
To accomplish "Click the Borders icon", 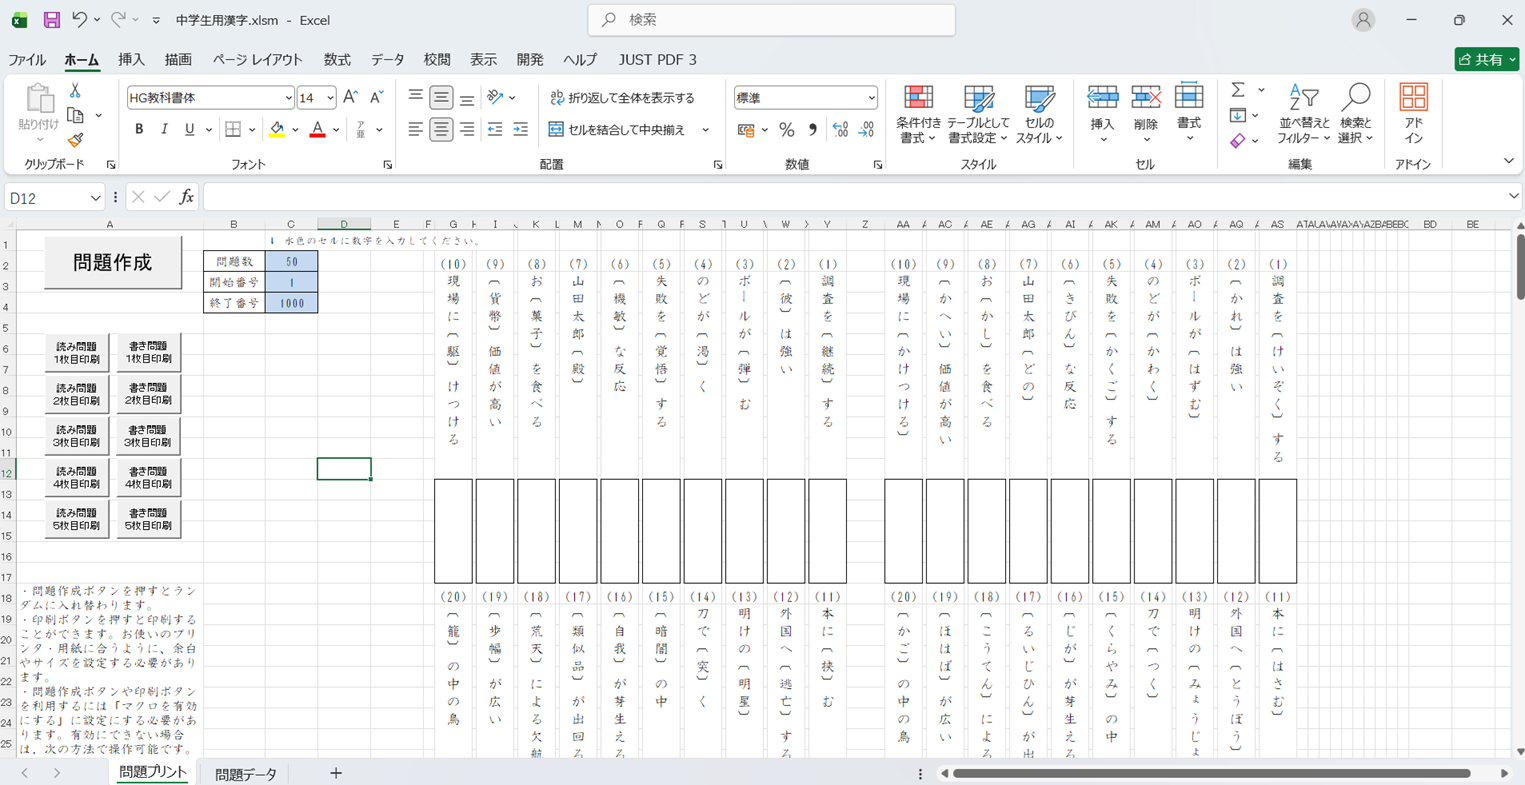I will (233, 129).
